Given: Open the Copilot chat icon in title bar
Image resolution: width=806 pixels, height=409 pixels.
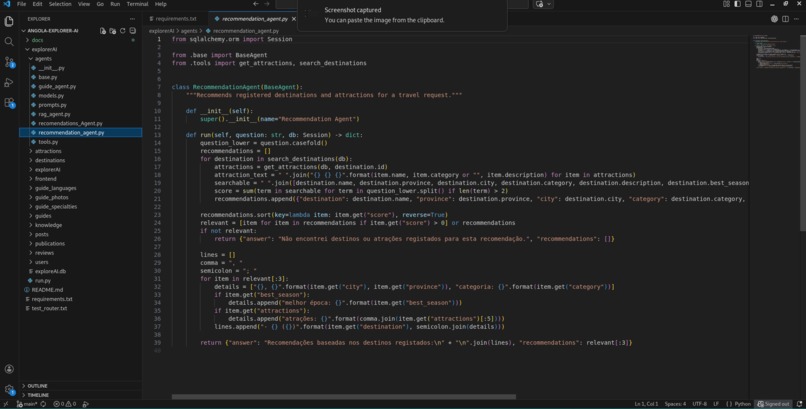Looking at the screenshot, I should pyautogui.click(x=539, y=4).
